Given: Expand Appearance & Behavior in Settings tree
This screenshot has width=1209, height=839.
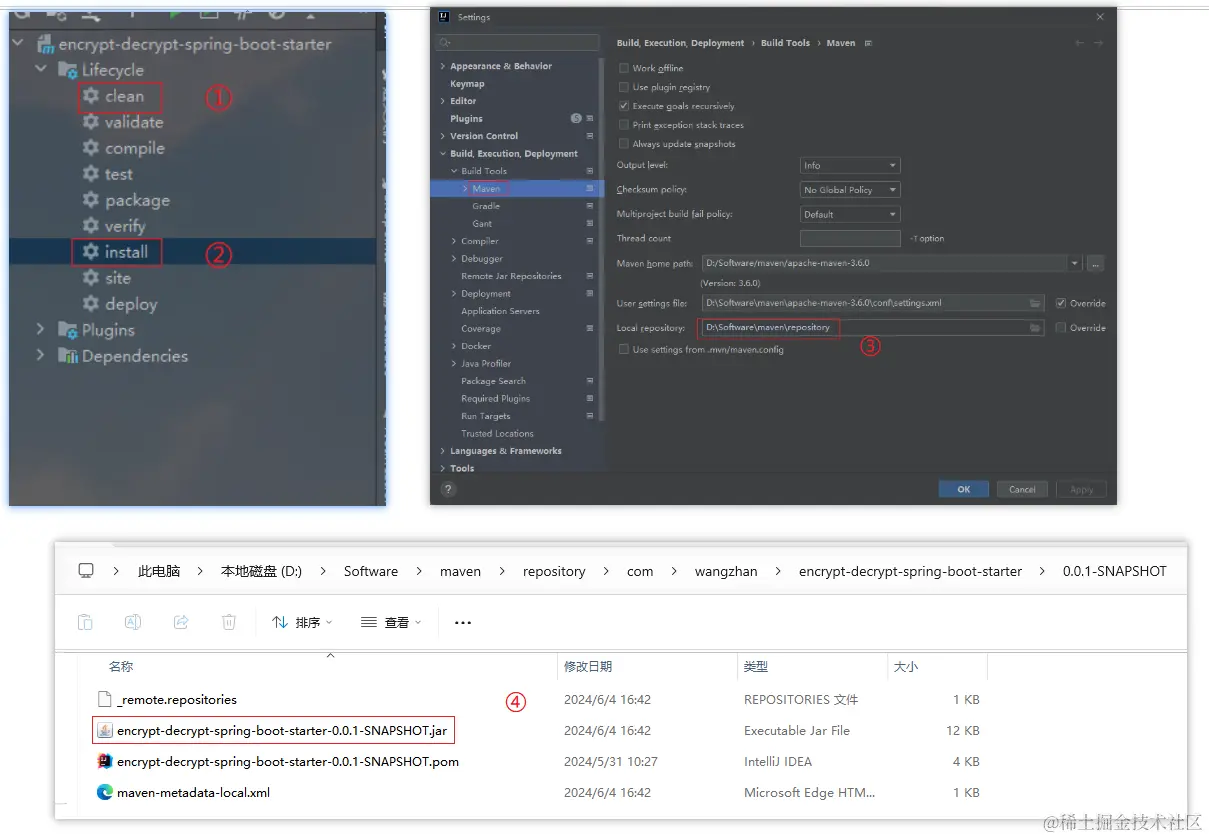Looking at the screenshot, I should (x=442, y=66).
